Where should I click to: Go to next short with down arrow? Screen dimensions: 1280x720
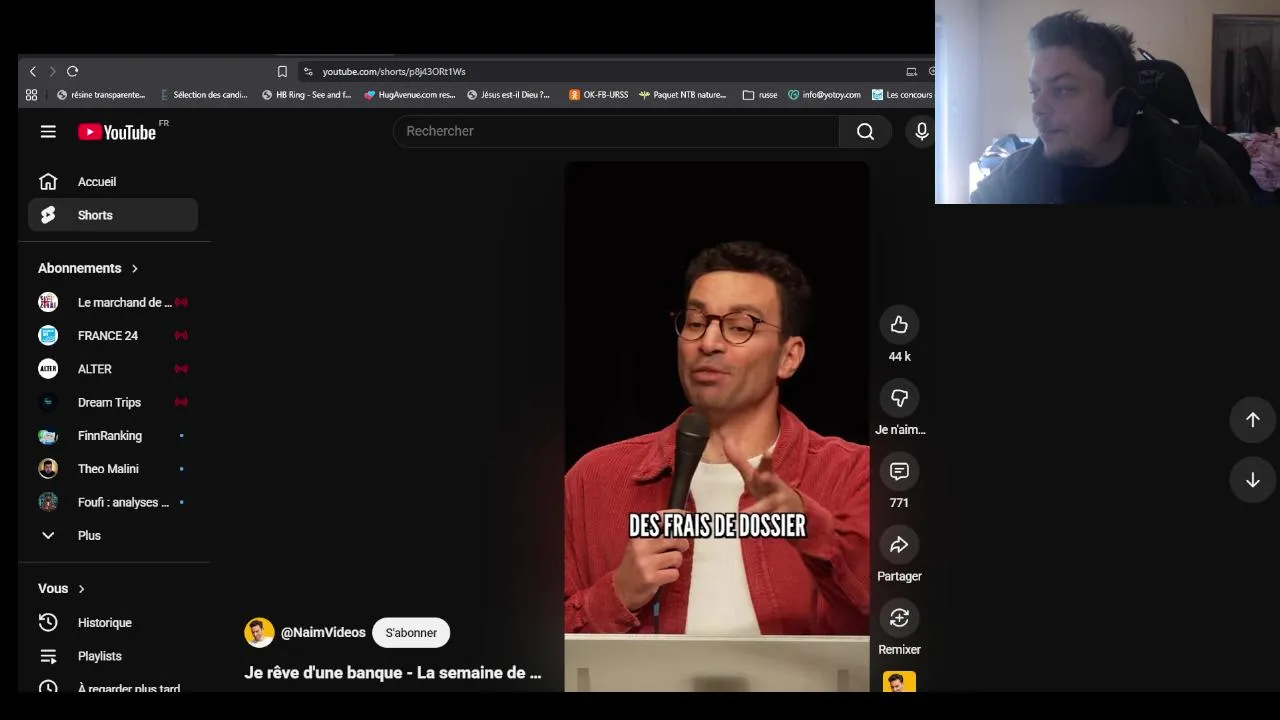pyautogui.click(x=1252, y=480)
